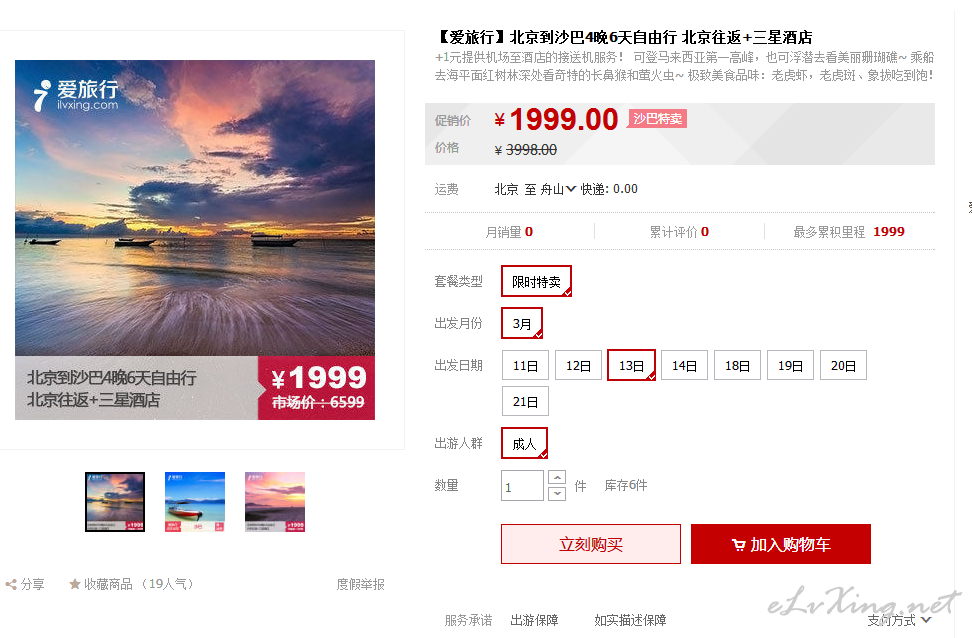
Task: Click the star icon to favorite the product
Action: point(74,584)
